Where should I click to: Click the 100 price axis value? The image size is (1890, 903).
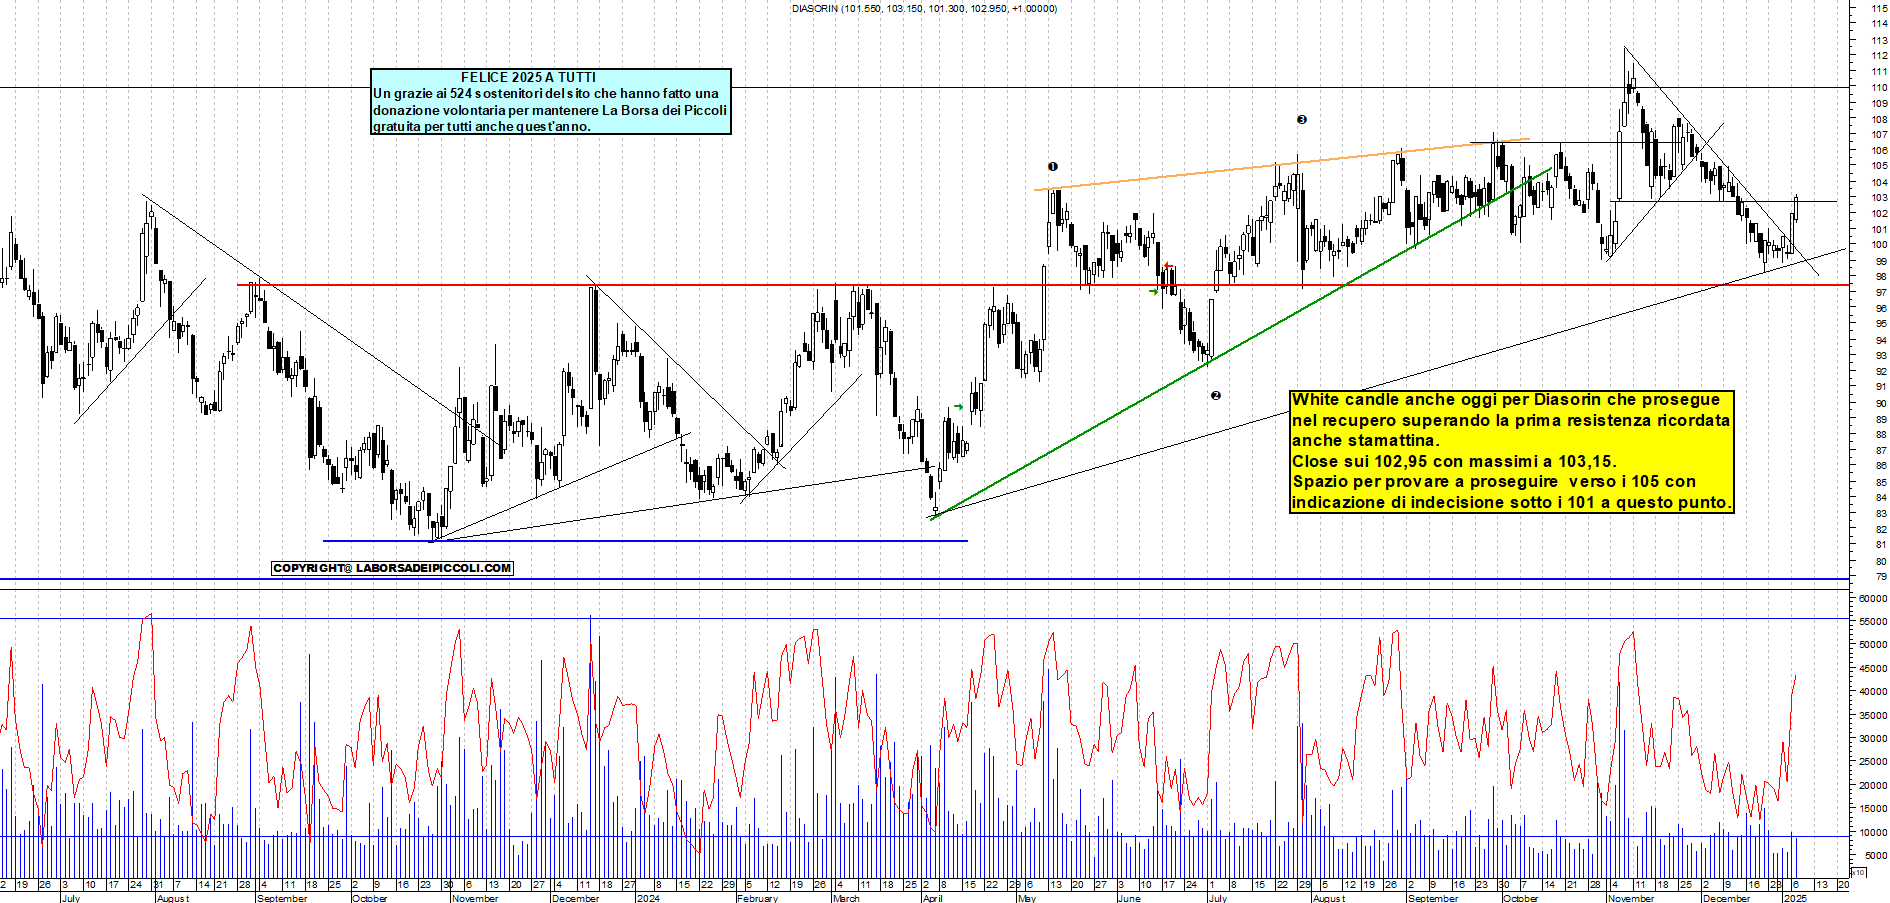(1879, 245)
